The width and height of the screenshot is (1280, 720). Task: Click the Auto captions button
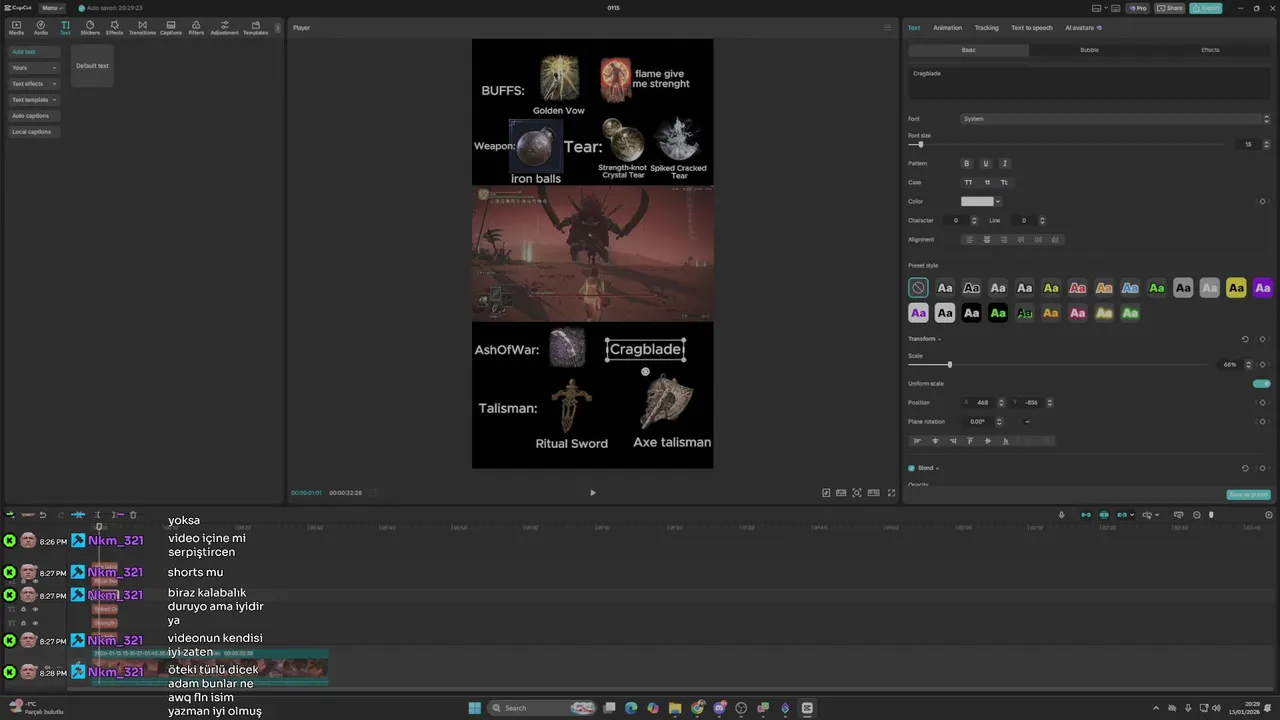click(34, 116)
